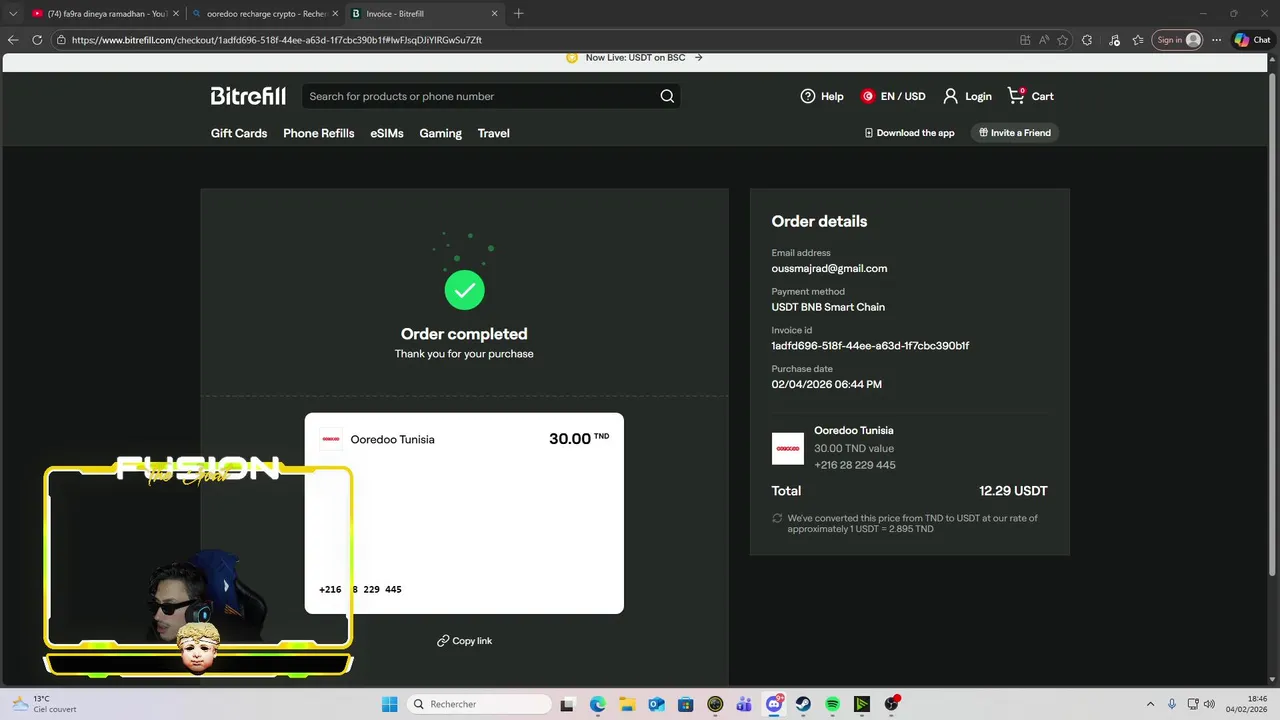Viewport: 1280px width, 720px height.
Task: Click Download the app
Action: 909,133
